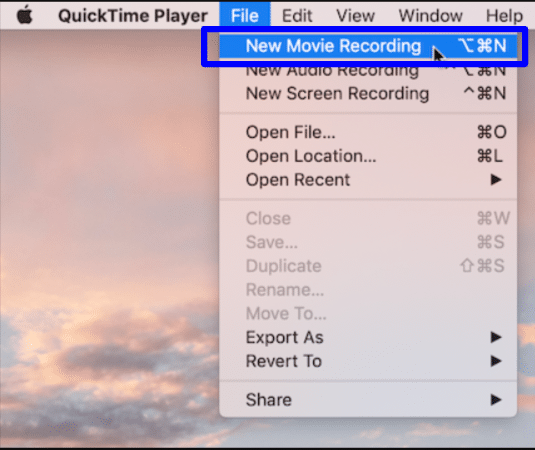The image size is (535, 450).
Task: Click the greyed-out Rename… menu item
Action: point(368,290)
